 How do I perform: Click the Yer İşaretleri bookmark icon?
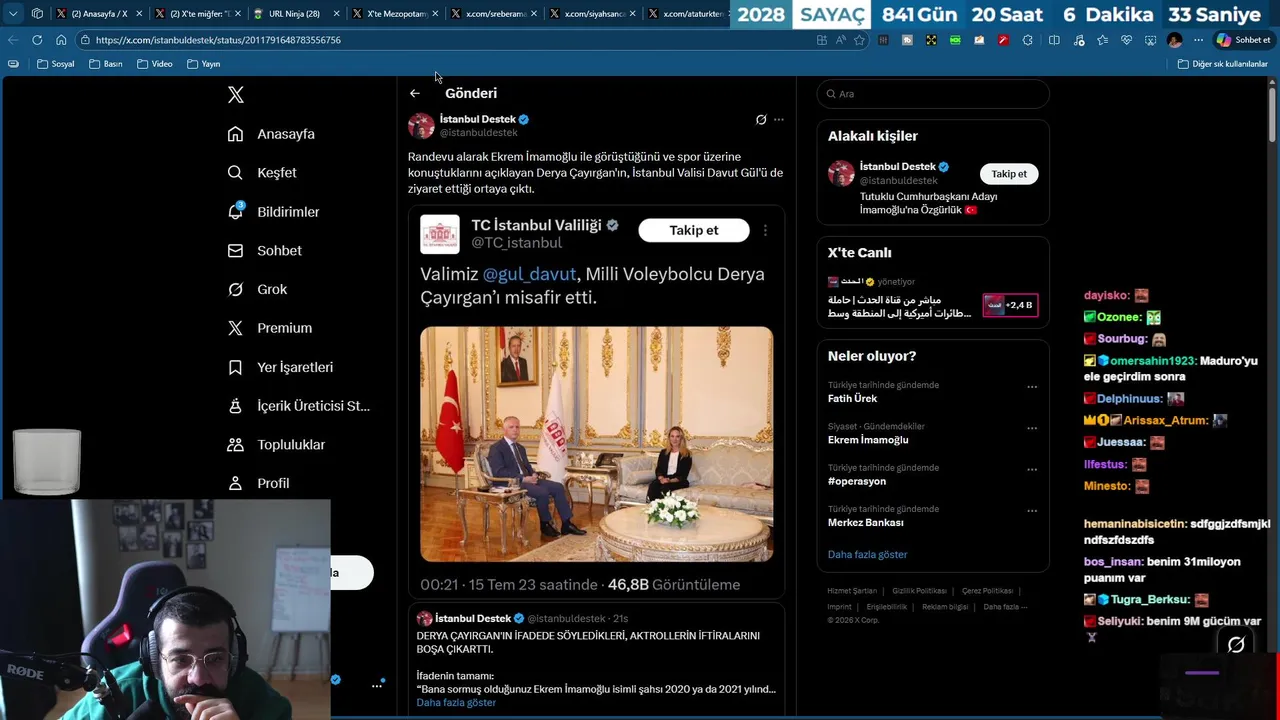coord(235,367)
